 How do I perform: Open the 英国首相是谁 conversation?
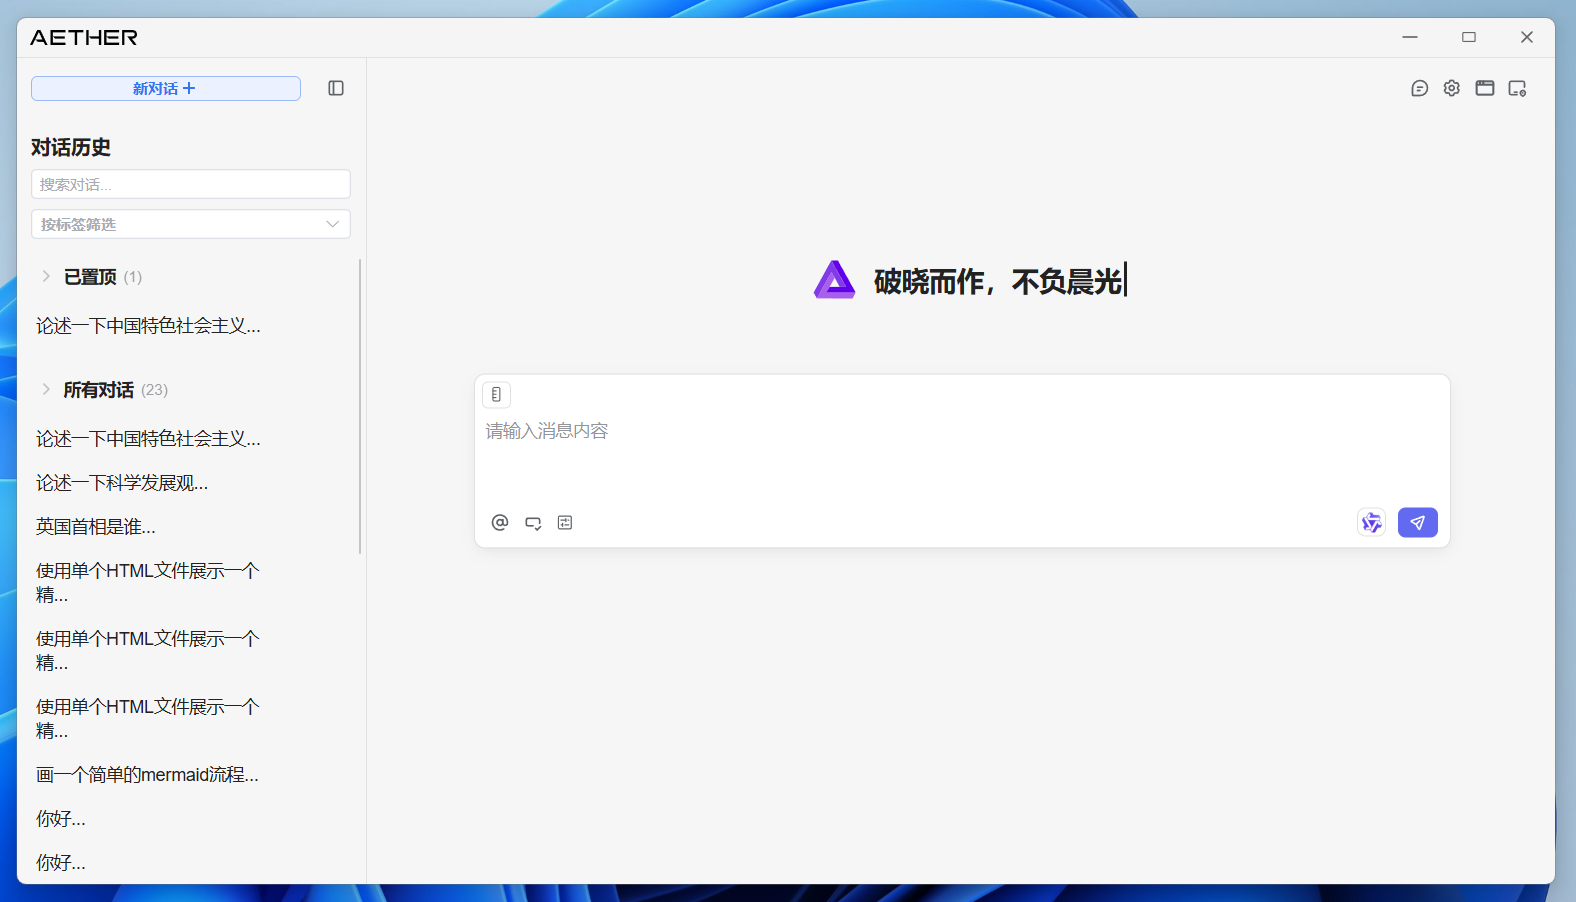coord(96,527)
